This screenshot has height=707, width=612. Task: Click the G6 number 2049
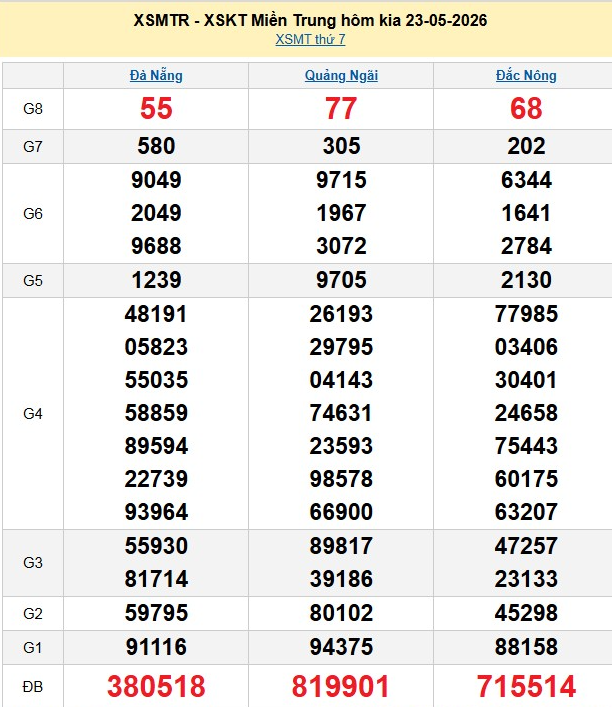pos(156,213)
